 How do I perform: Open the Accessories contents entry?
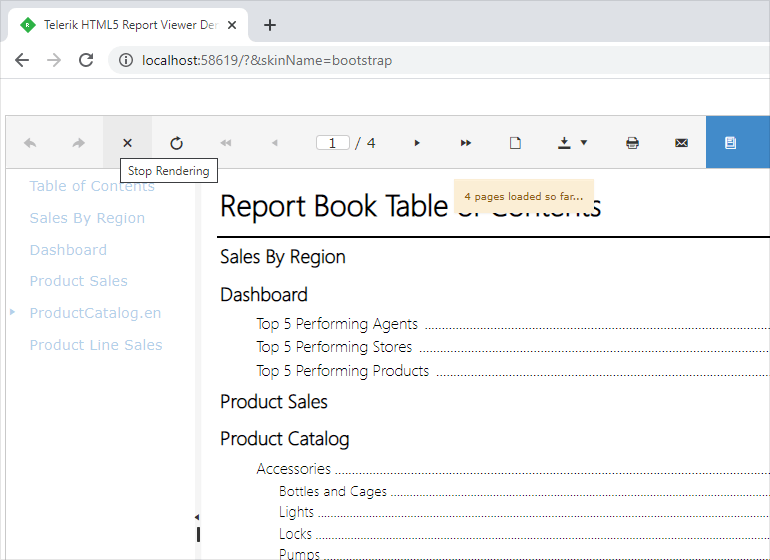tap(294, 469)
